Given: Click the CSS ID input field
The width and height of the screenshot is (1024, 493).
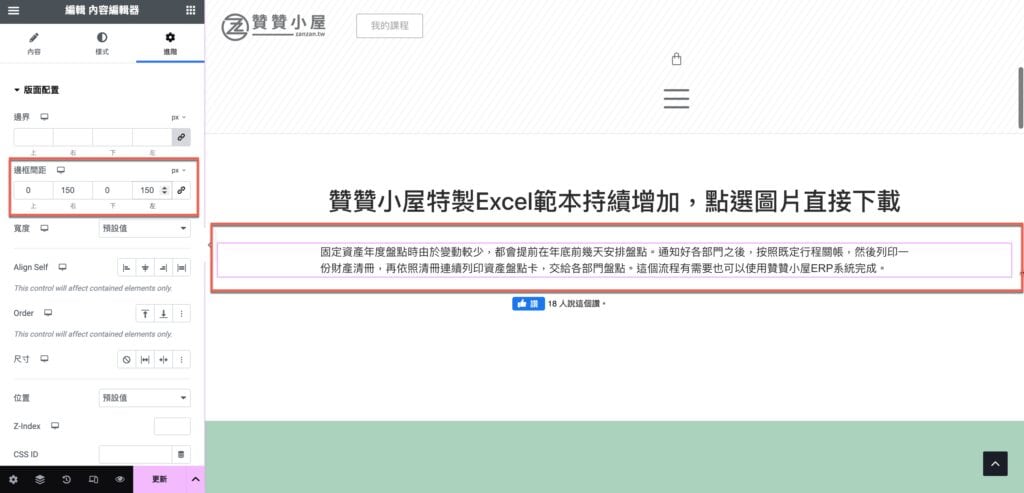Looking at the screenshot, I should pyautogui.click(x=135, y=454).
